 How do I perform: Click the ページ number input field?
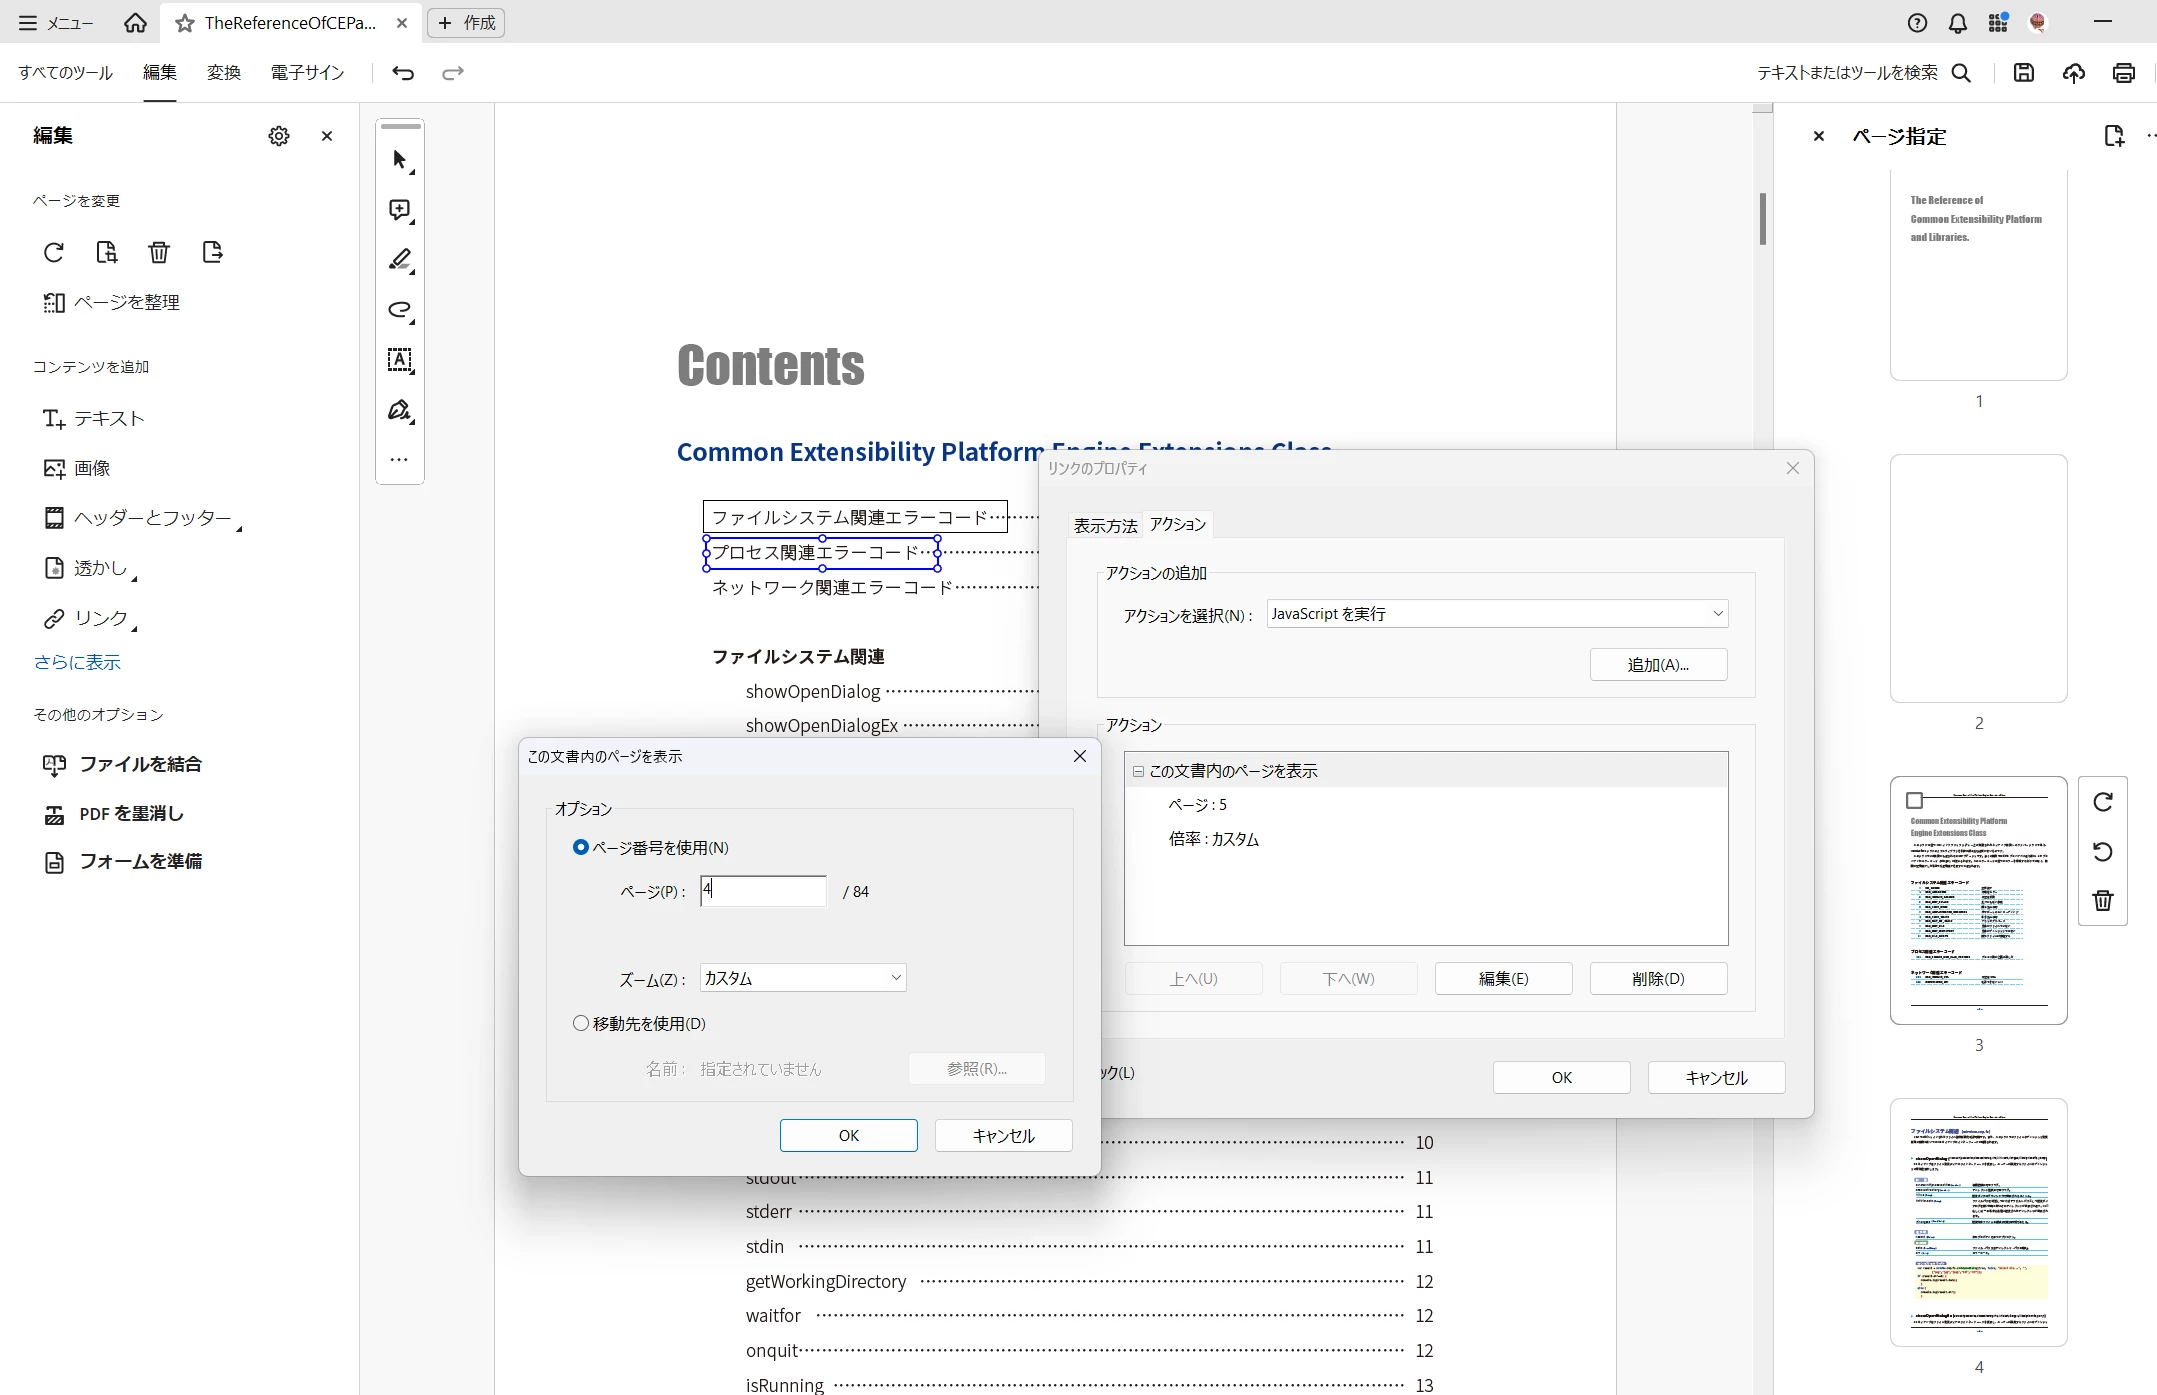coord(764,890)
